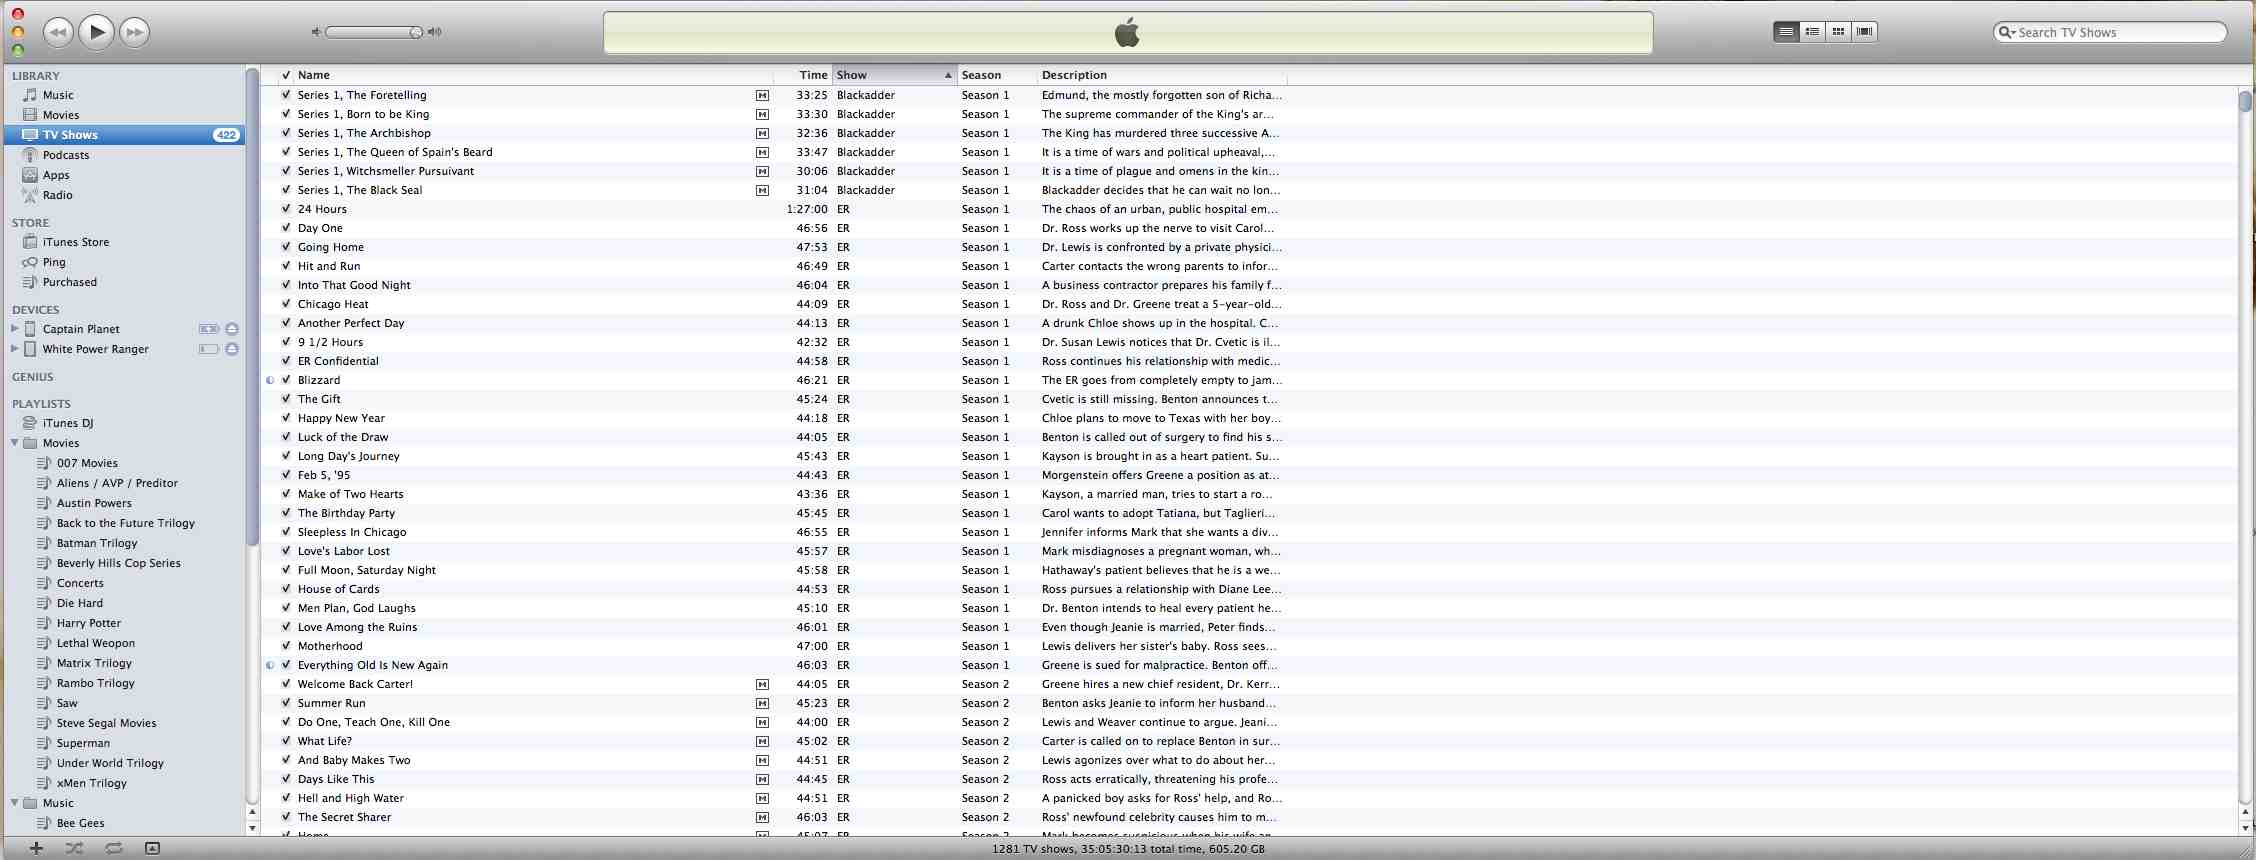Expand the Captain Planet device
The width and height of the screenshot is (2256, 860).
point(14,328)
